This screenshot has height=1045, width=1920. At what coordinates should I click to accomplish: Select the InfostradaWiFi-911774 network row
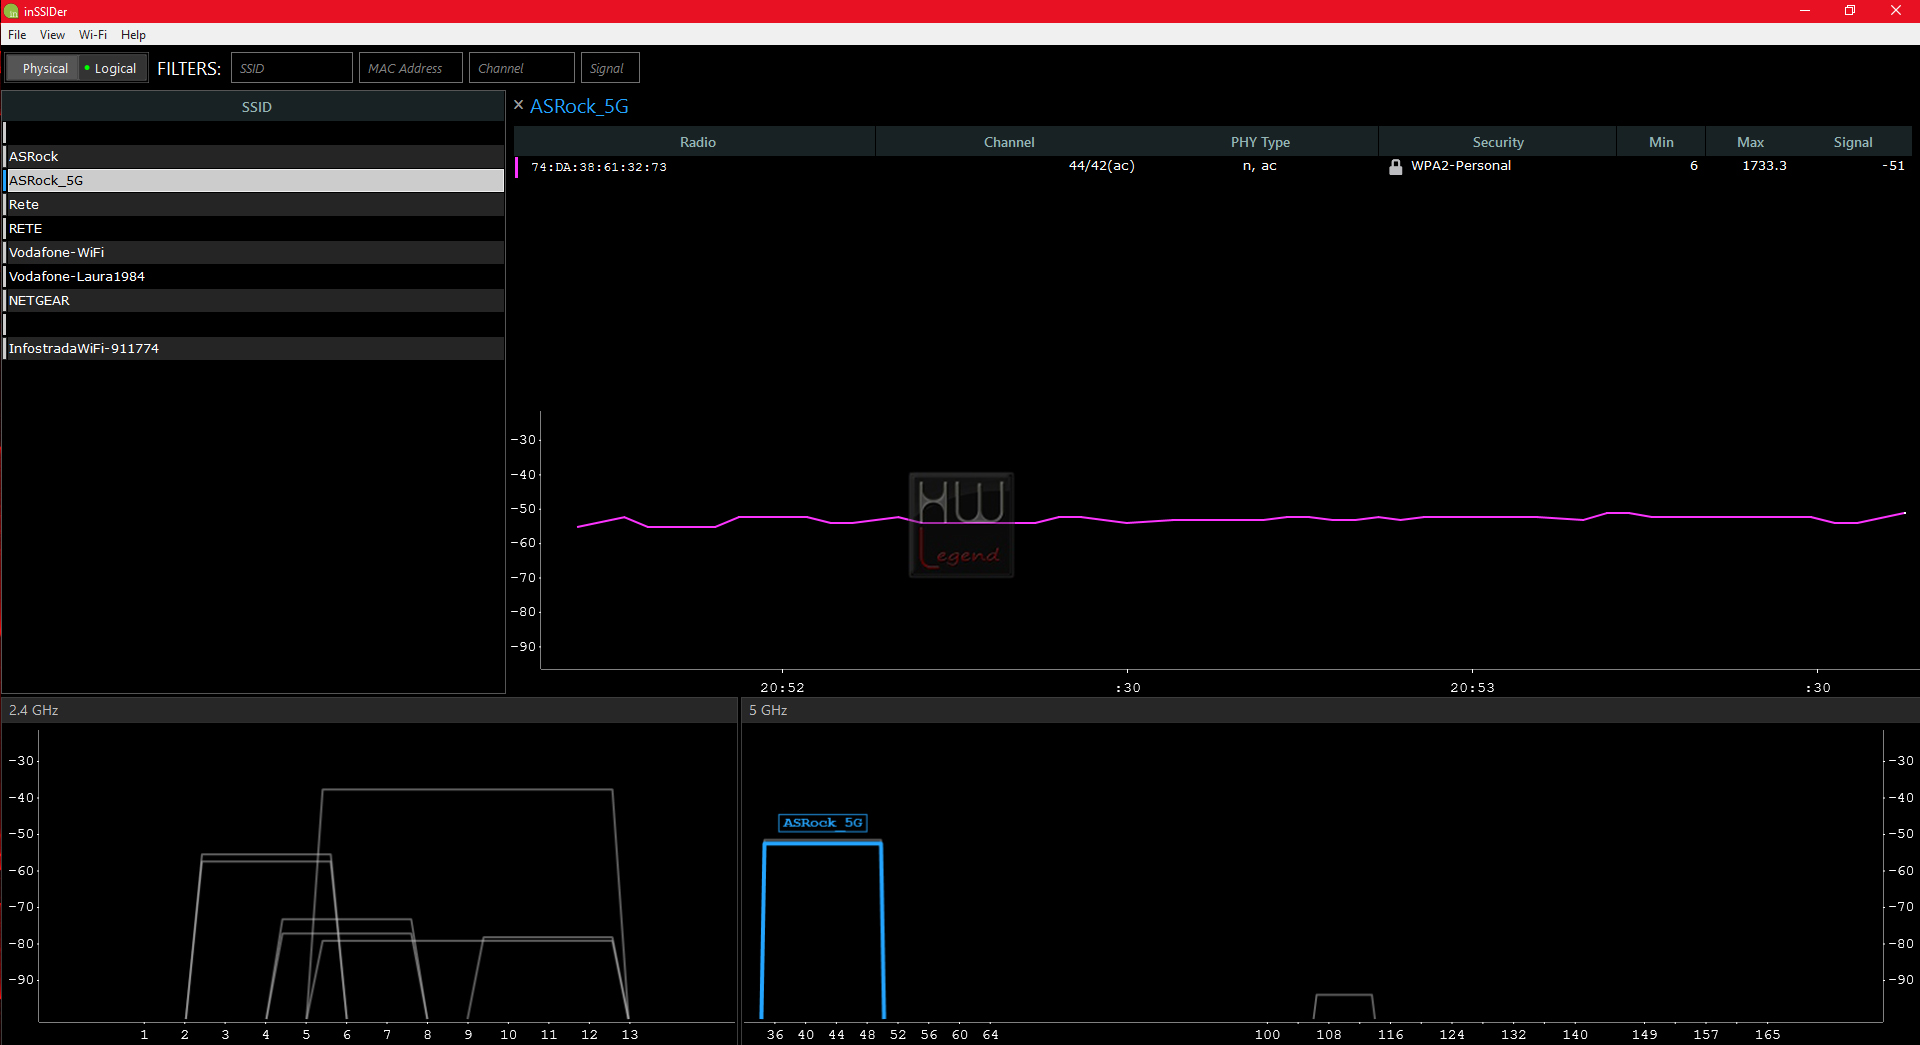(254, 348)
